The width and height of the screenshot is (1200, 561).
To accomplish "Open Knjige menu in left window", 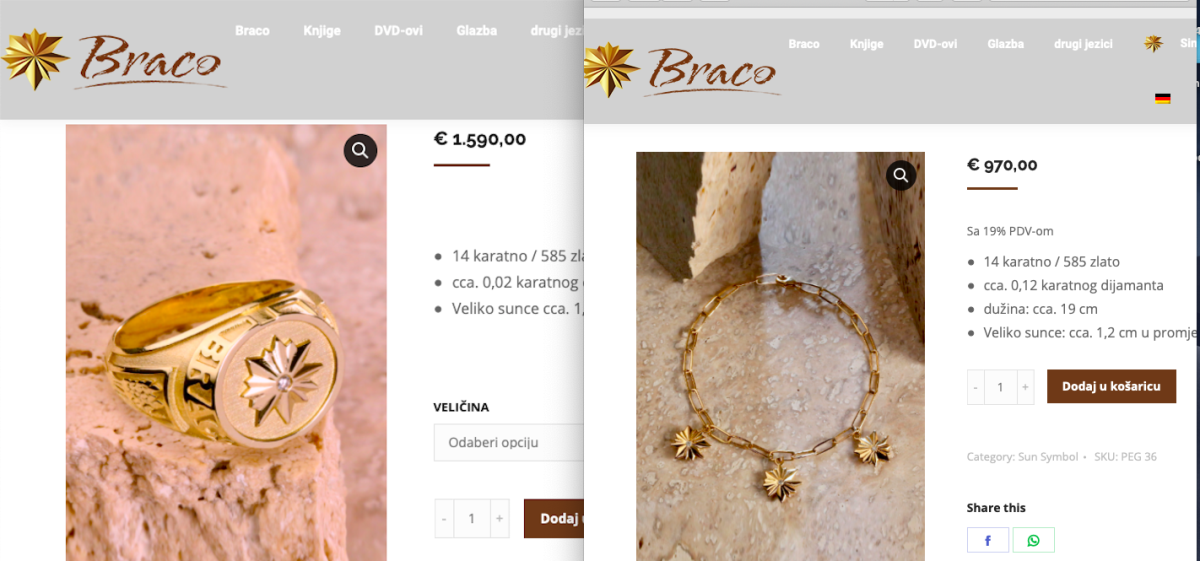I will [322, 31].
